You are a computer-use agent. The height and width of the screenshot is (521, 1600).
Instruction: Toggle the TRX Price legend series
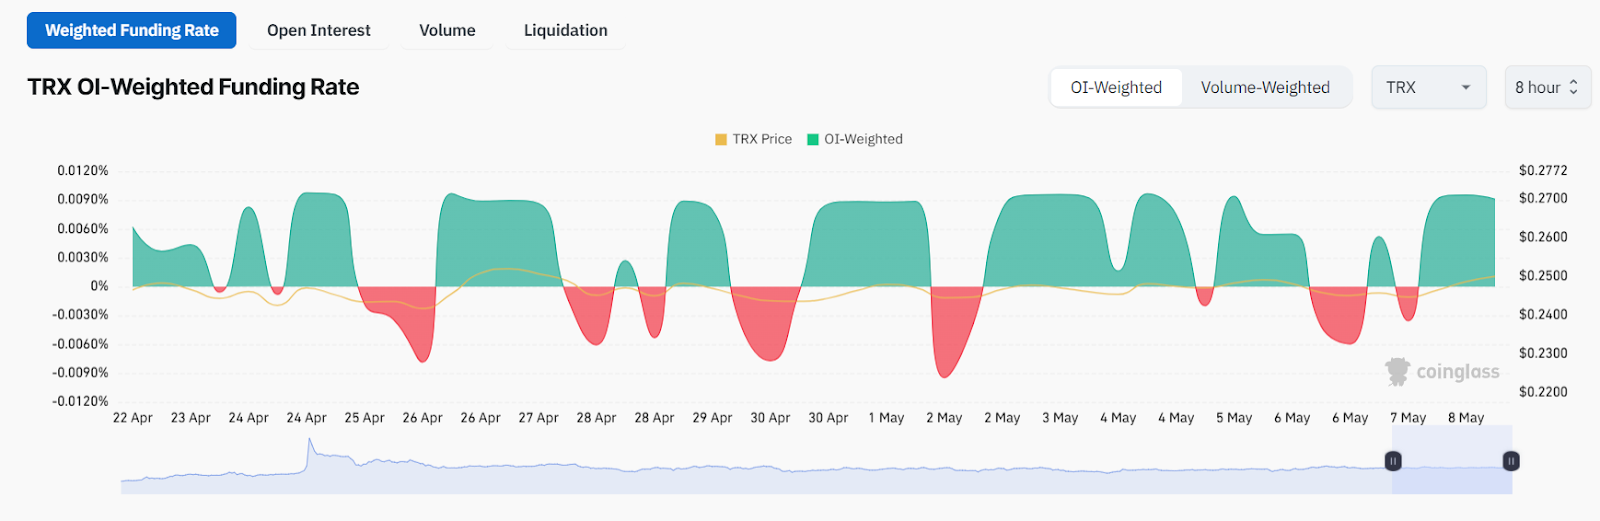tap(753, 139)
